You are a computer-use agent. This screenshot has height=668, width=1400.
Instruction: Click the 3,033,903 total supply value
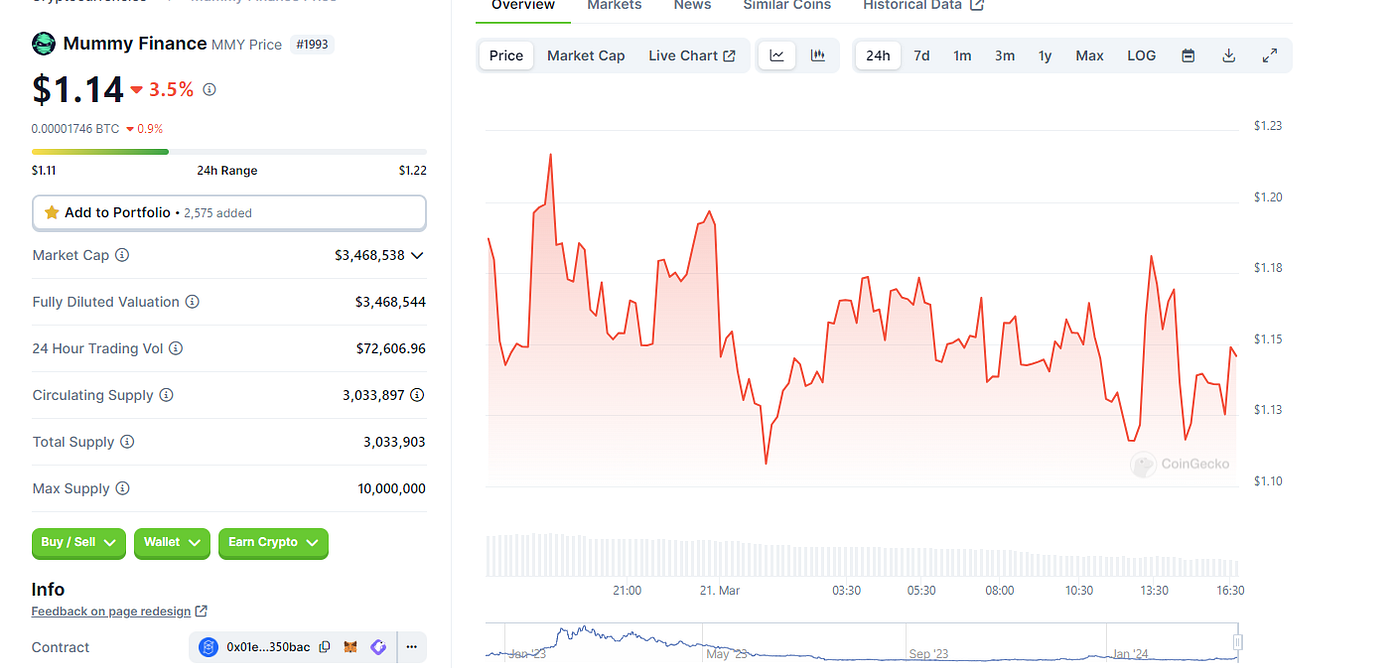(x=395, y=442)
